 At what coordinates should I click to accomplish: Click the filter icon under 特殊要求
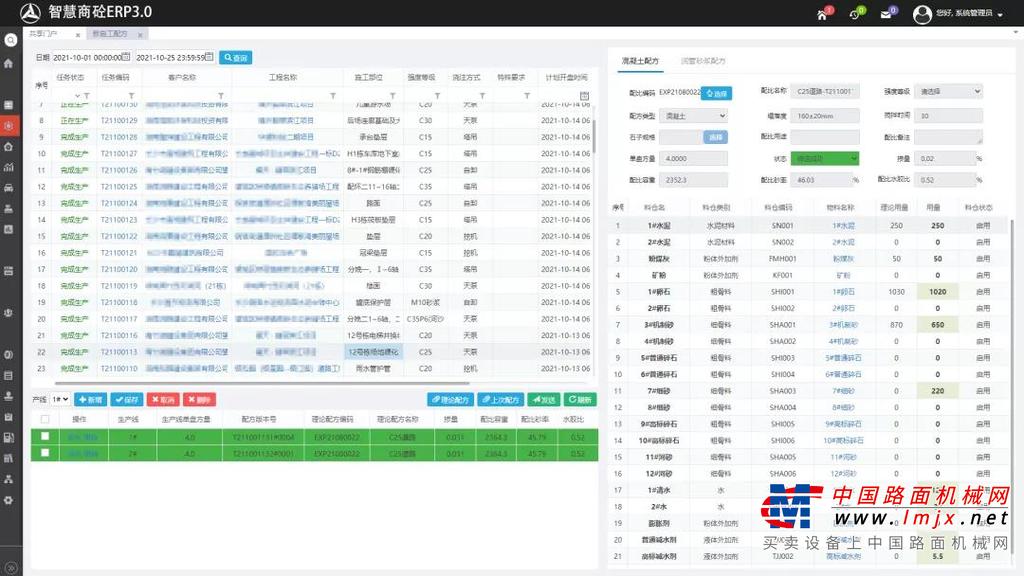526,96
